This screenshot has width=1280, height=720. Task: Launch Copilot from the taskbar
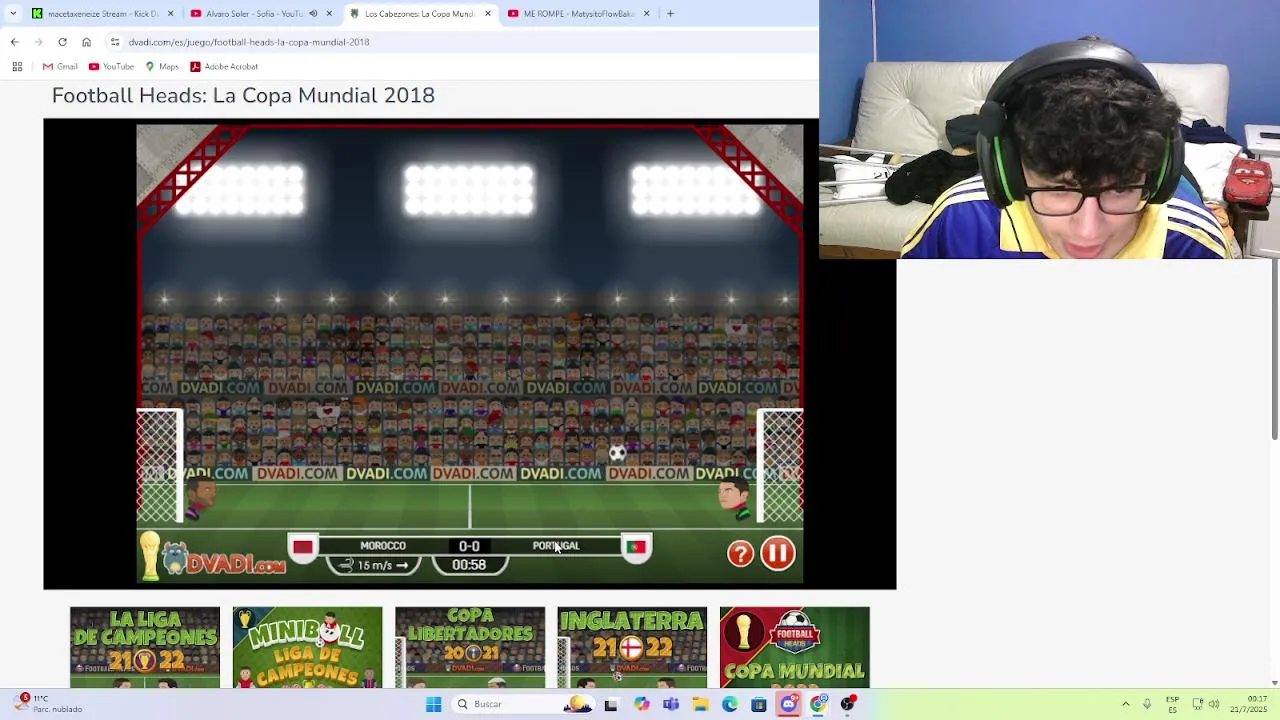tap(641, 704)
